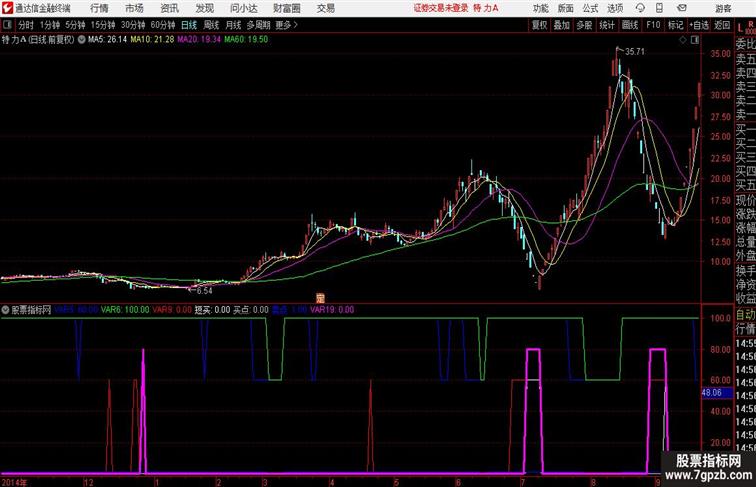Expand the main chart indicator dropdown arrow

81,40
